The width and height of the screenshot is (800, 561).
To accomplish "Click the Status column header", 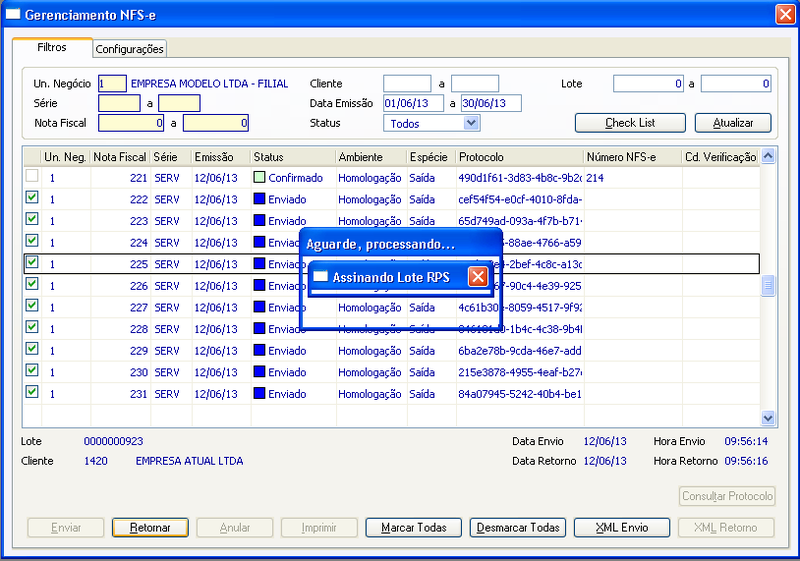I will point(293,157).
